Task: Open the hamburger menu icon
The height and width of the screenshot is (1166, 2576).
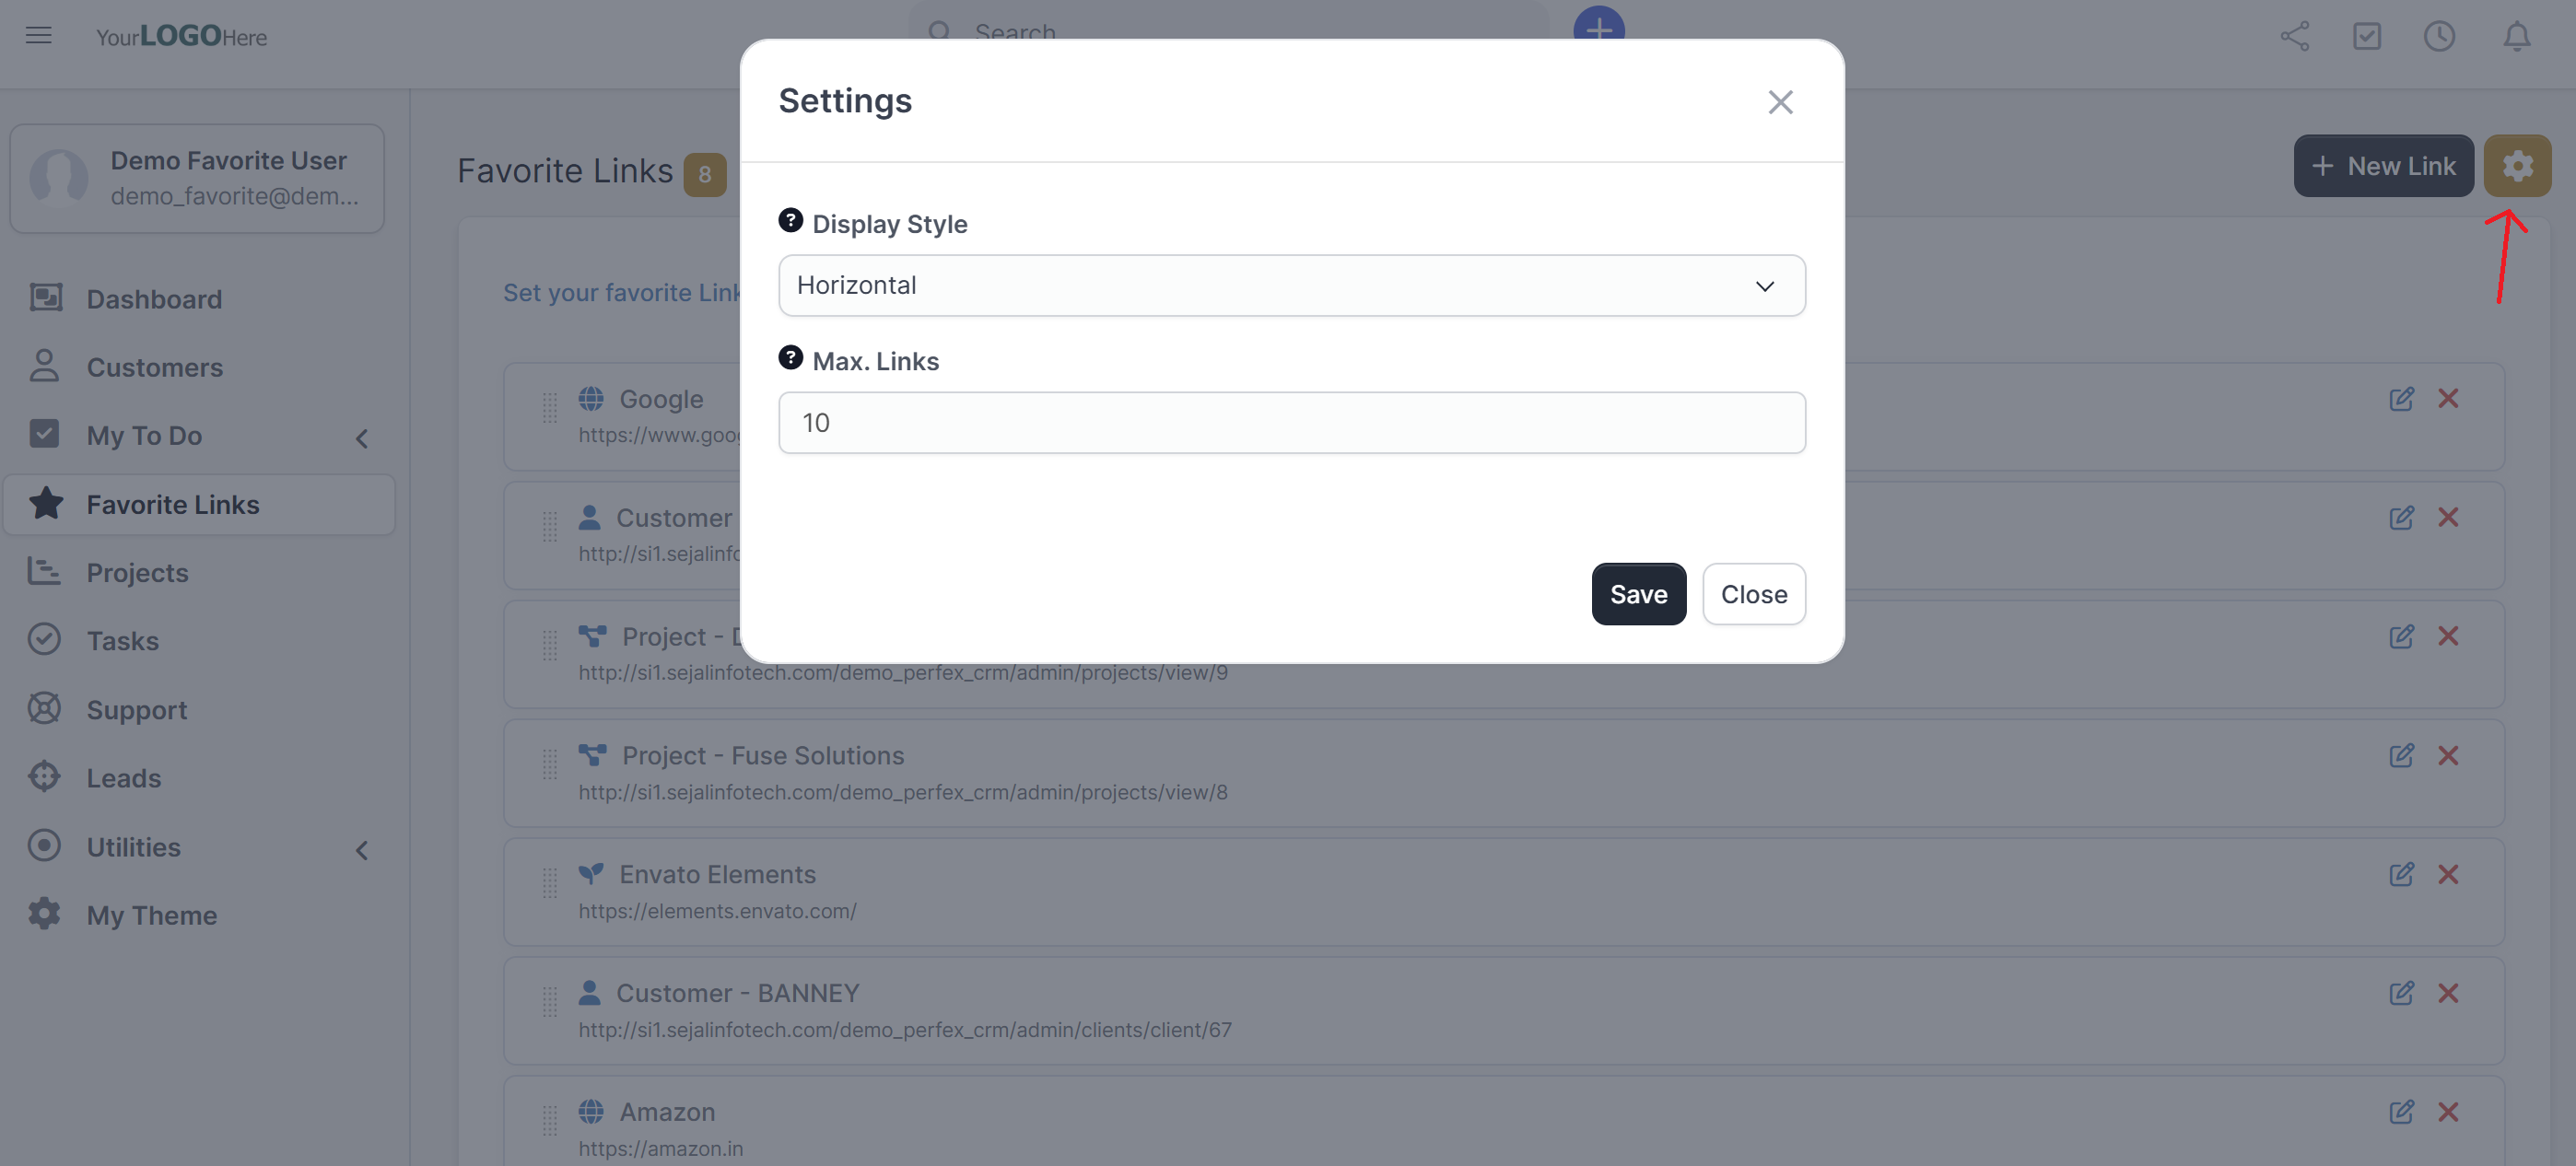Action: click(x=39, y=36)
